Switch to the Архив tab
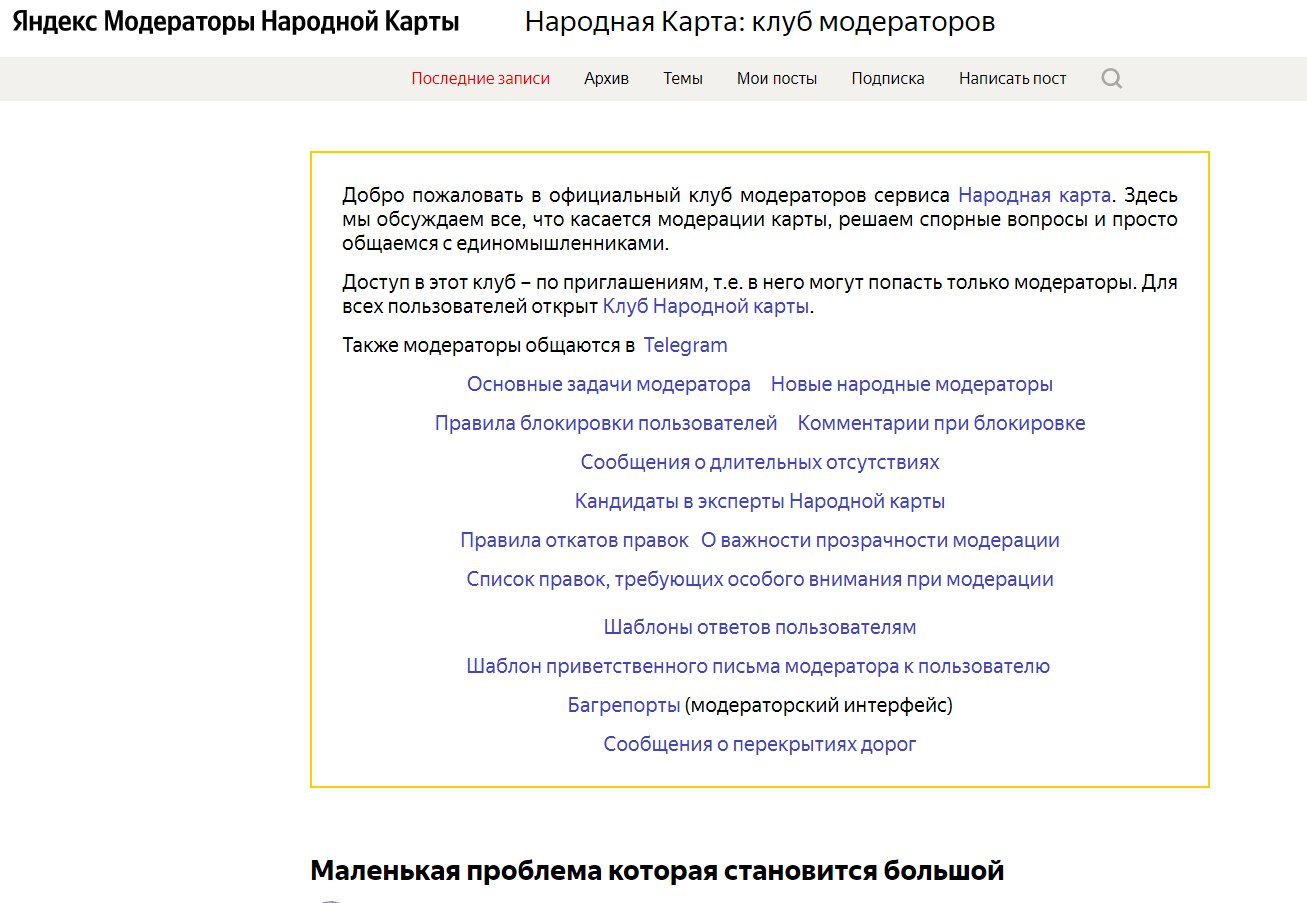 tap(606, 78)
